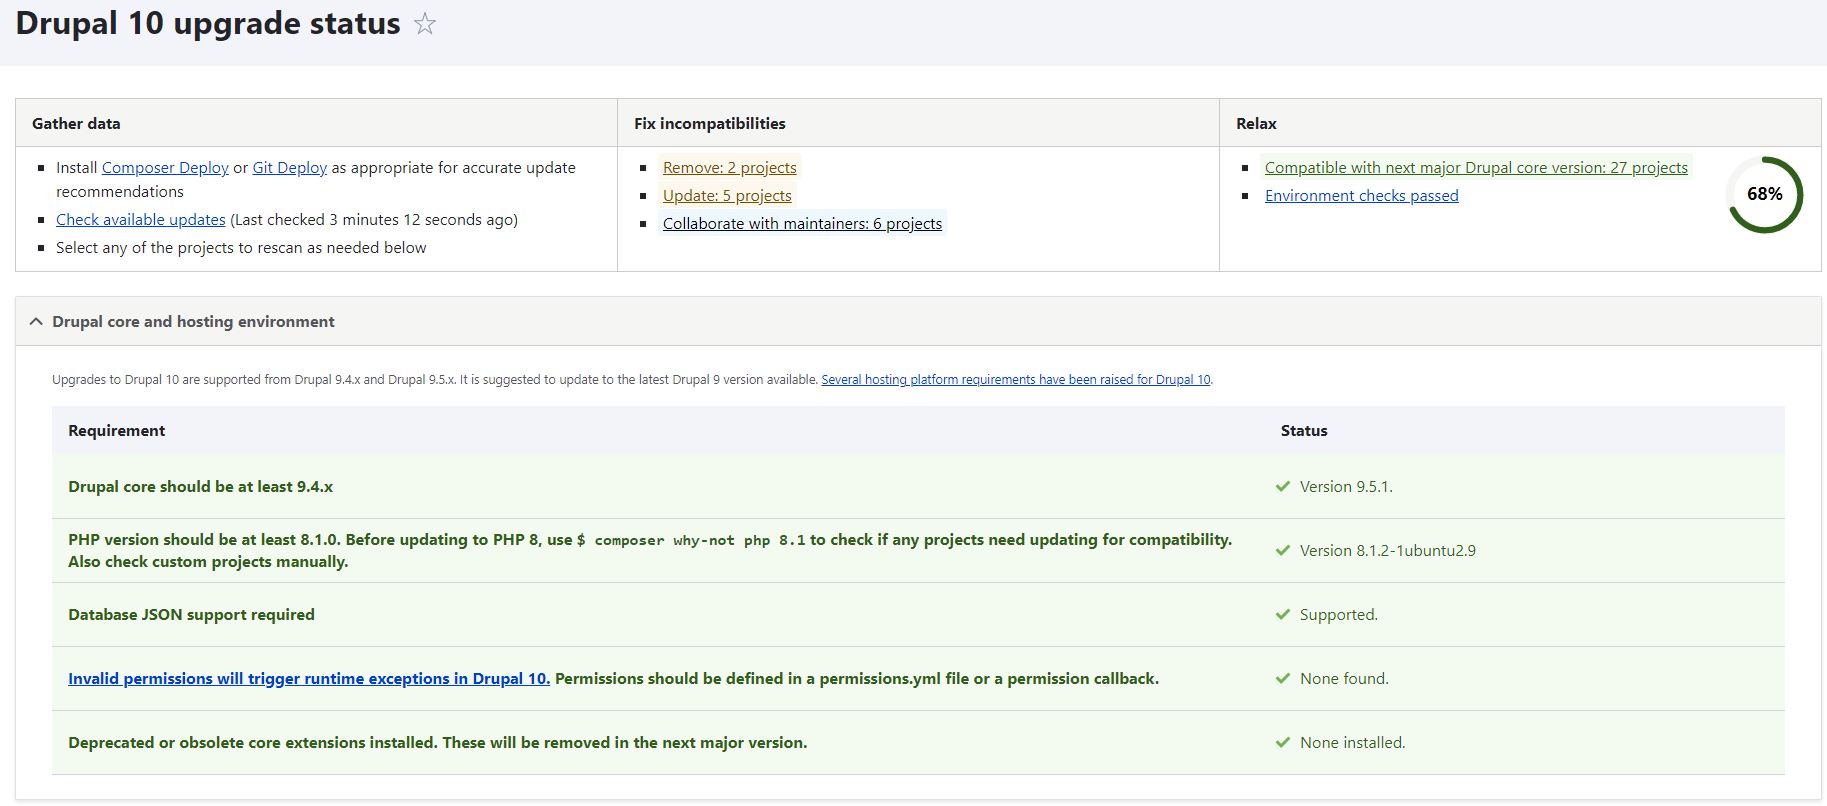Click the 68% progress circle
The image size is (1827, 806).
click(1764, 194)
